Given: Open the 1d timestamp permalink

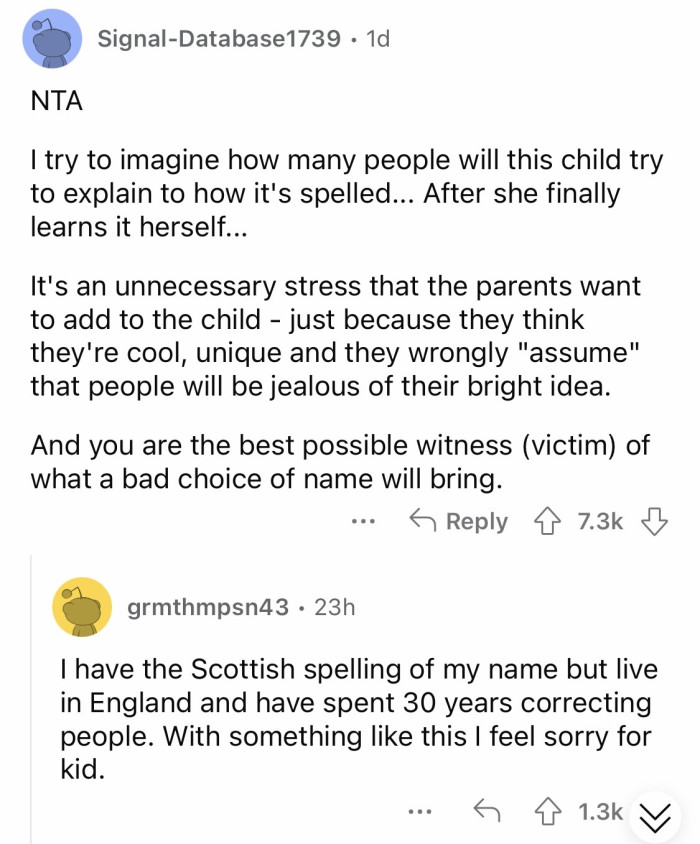Looking at the screenshot, I should [378, 39].
